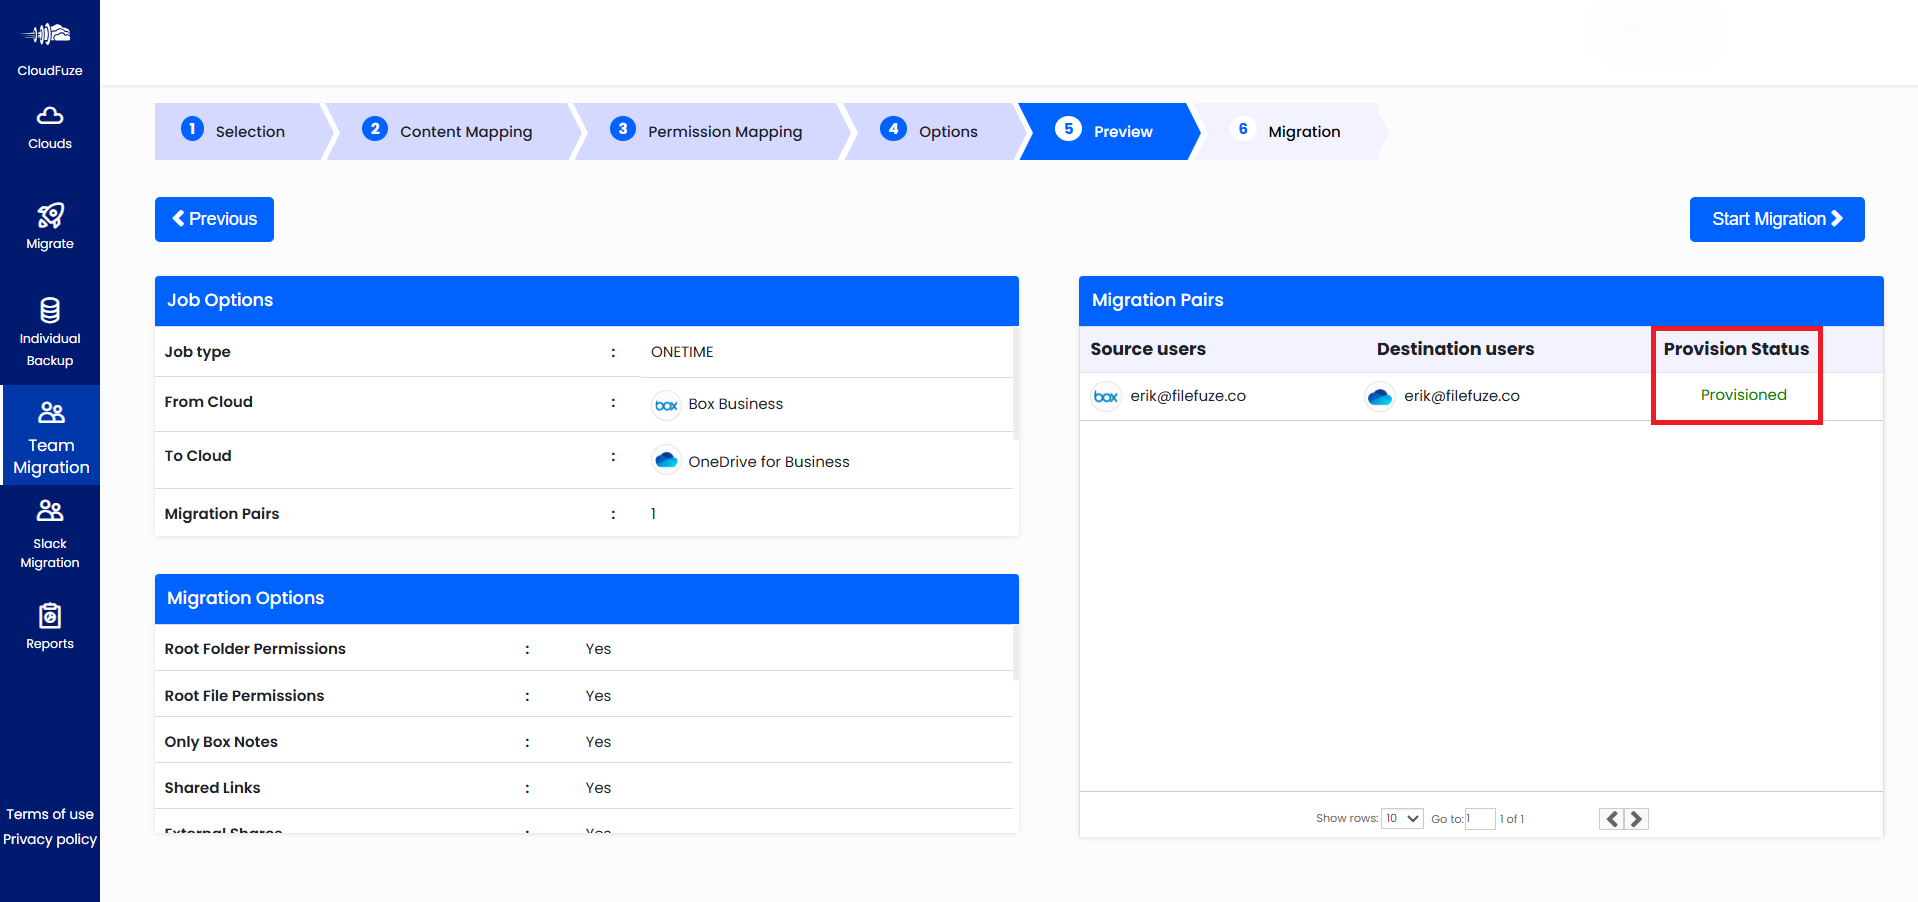Click inside the Go to page input
Viewport: 1918px width, 902px height.
tap(1480, 818)
